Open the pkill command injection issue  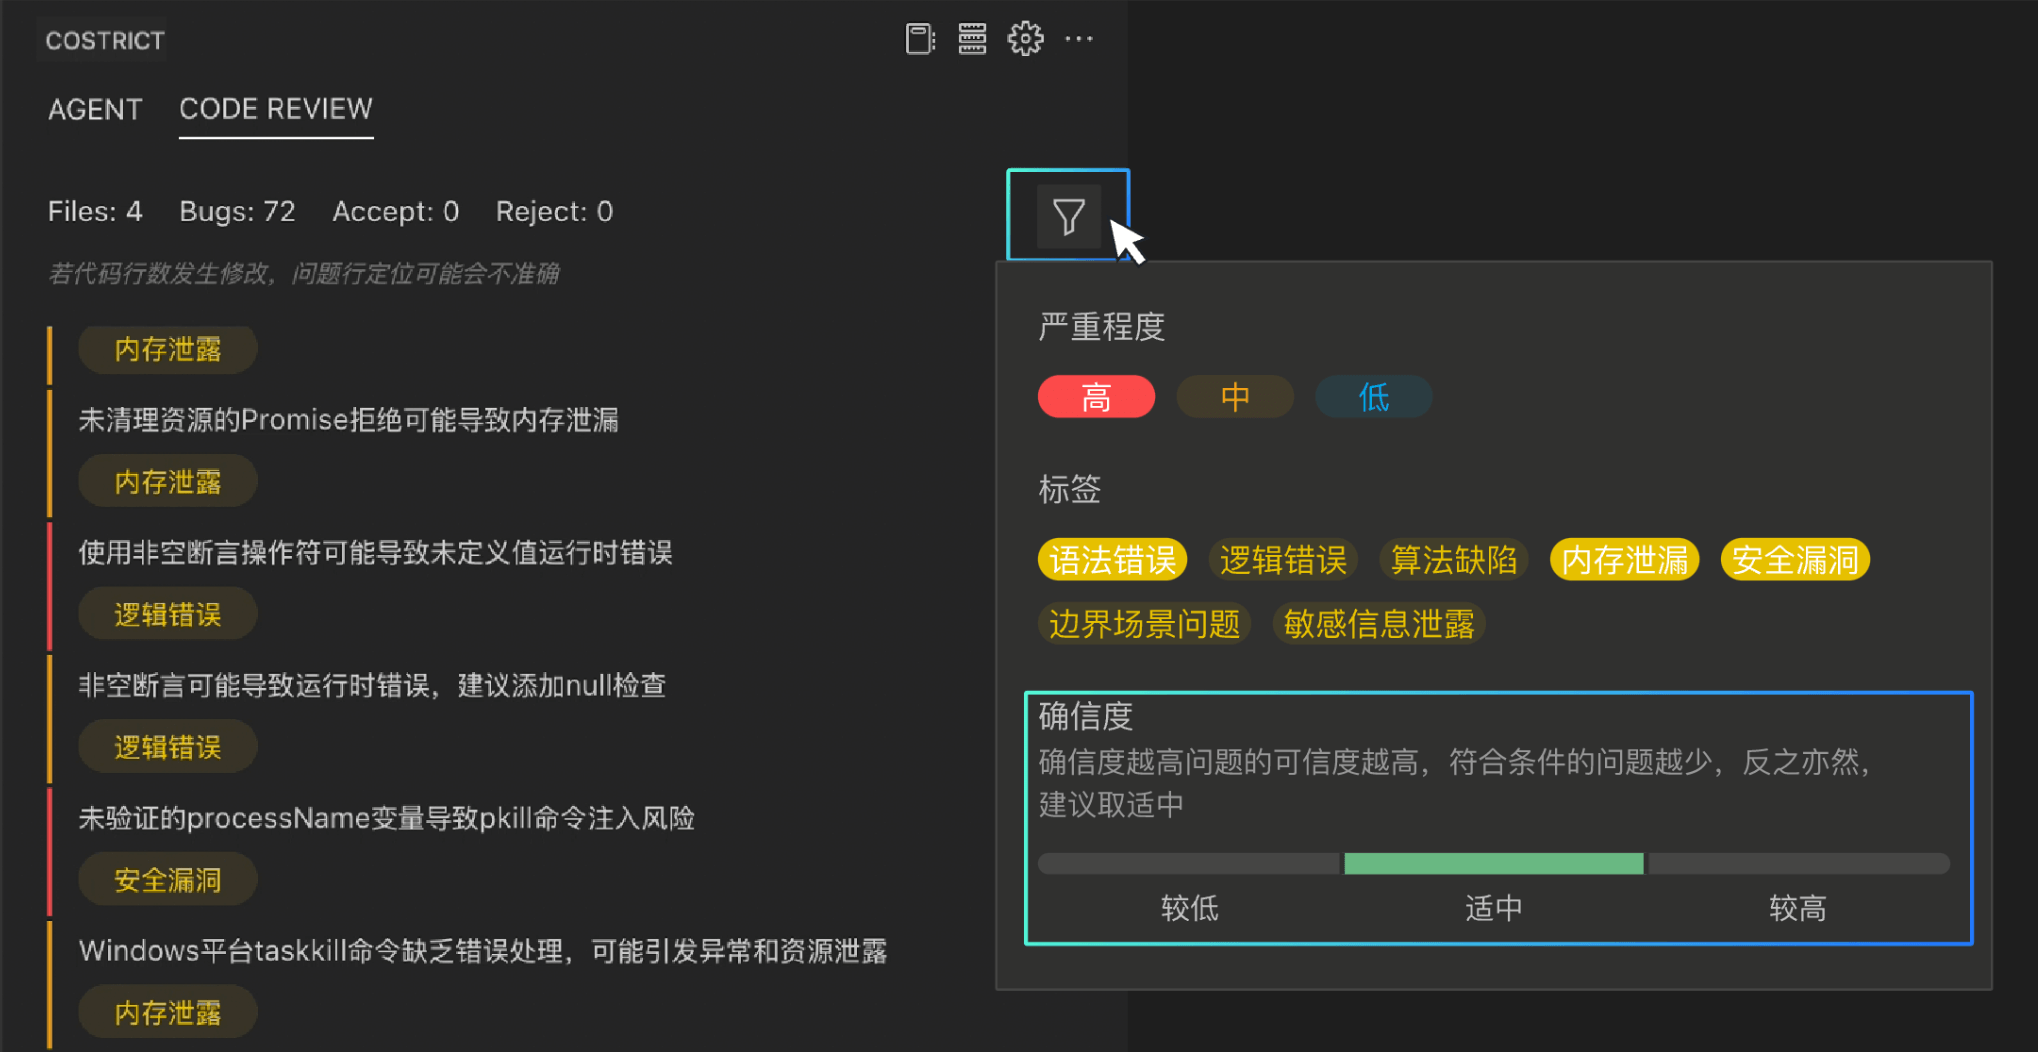[386, 818]
